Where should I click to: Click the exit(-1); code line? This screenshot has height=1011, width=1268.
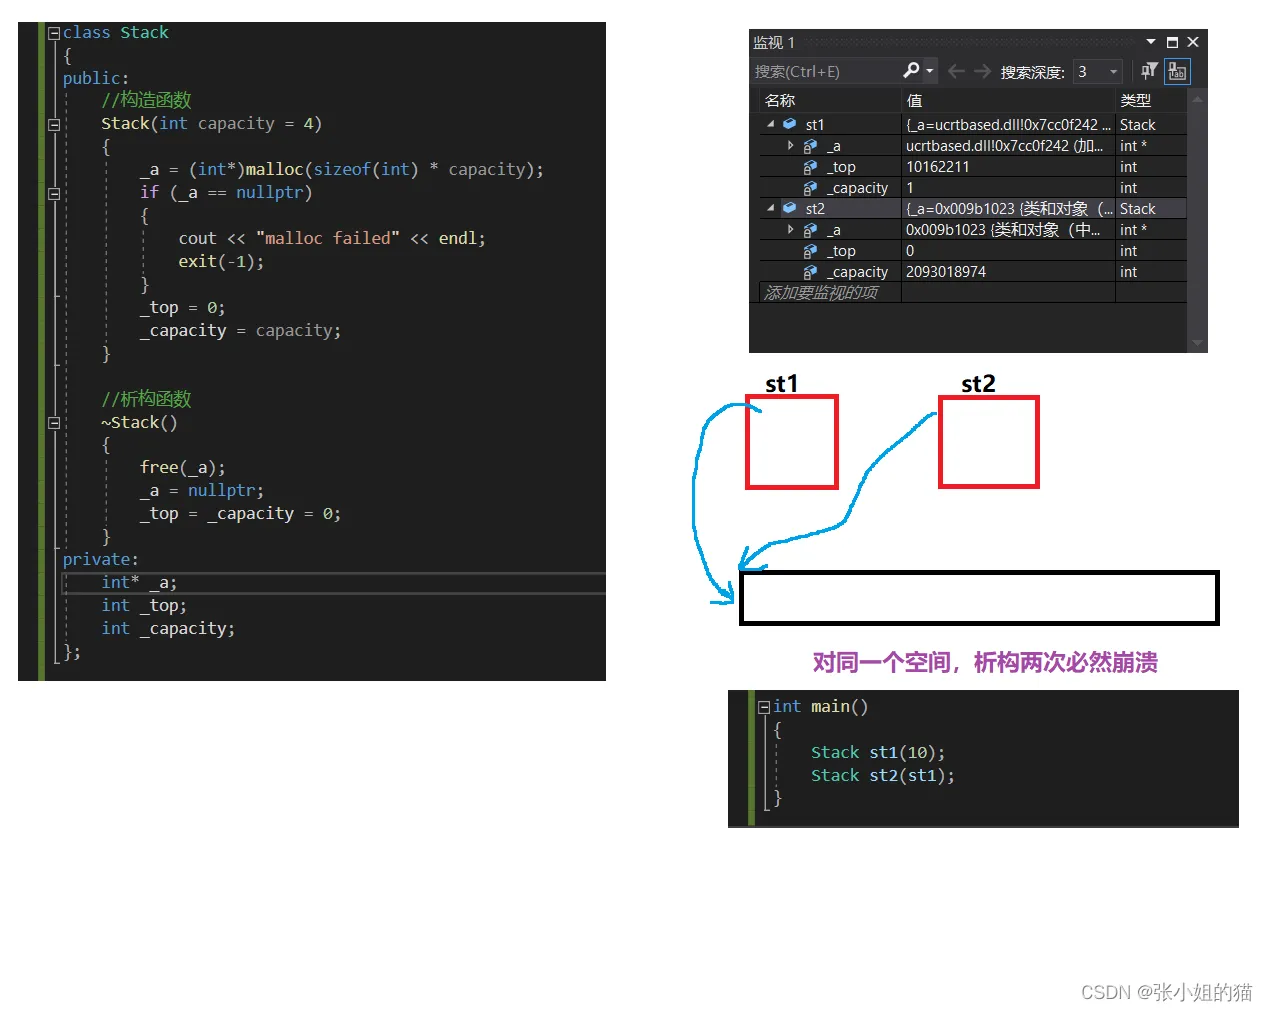coord(221,261)
